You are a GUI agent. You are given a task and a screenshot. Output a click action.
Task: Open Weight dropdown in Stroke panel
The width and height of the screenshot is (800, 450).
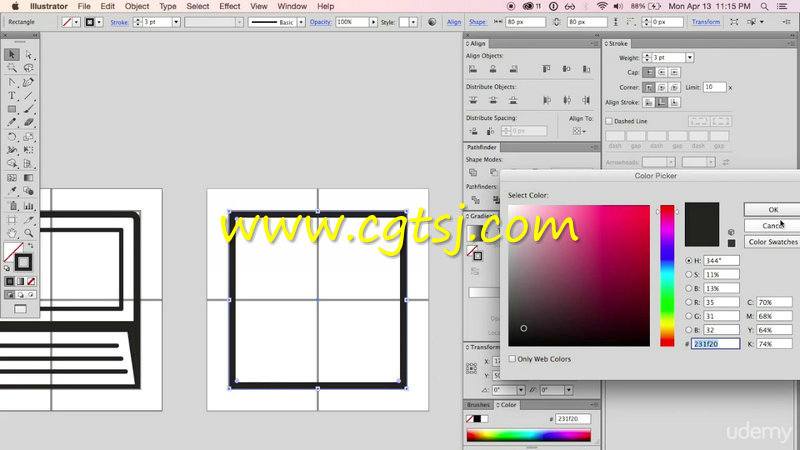pyautogui.click(x=690, y=58)
